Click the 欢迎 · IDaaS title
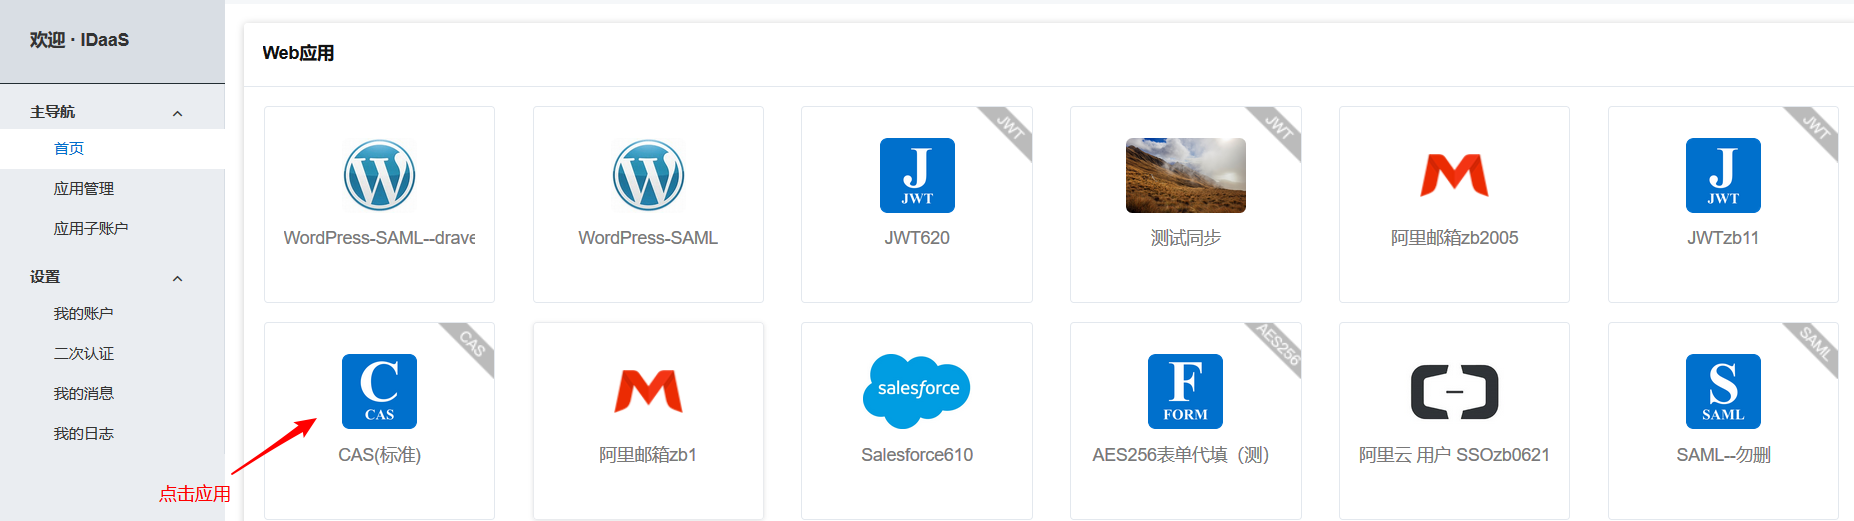Viewport: 1854px width, 521px height. pyautogui.click(x=79, y=40)
